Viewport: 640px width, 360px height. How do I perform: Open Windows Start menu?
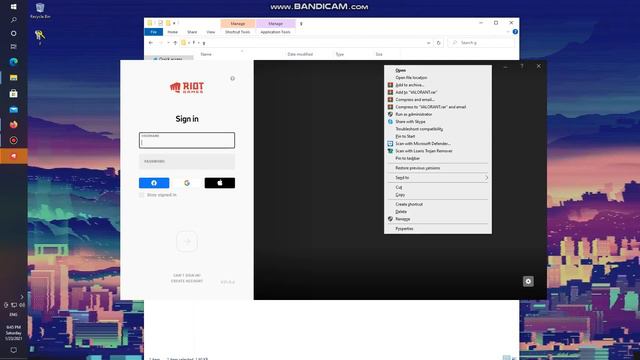[x=13, y=7]
